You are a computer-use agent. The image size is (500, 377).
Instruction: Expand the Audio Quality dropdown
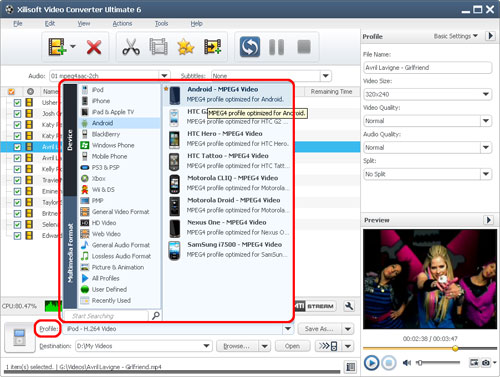pos(486,147)
